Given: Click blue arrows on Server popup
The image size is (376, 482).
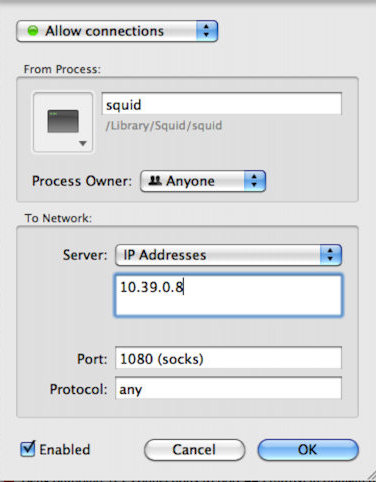Looking at the screenshot, I should point(330,255).
